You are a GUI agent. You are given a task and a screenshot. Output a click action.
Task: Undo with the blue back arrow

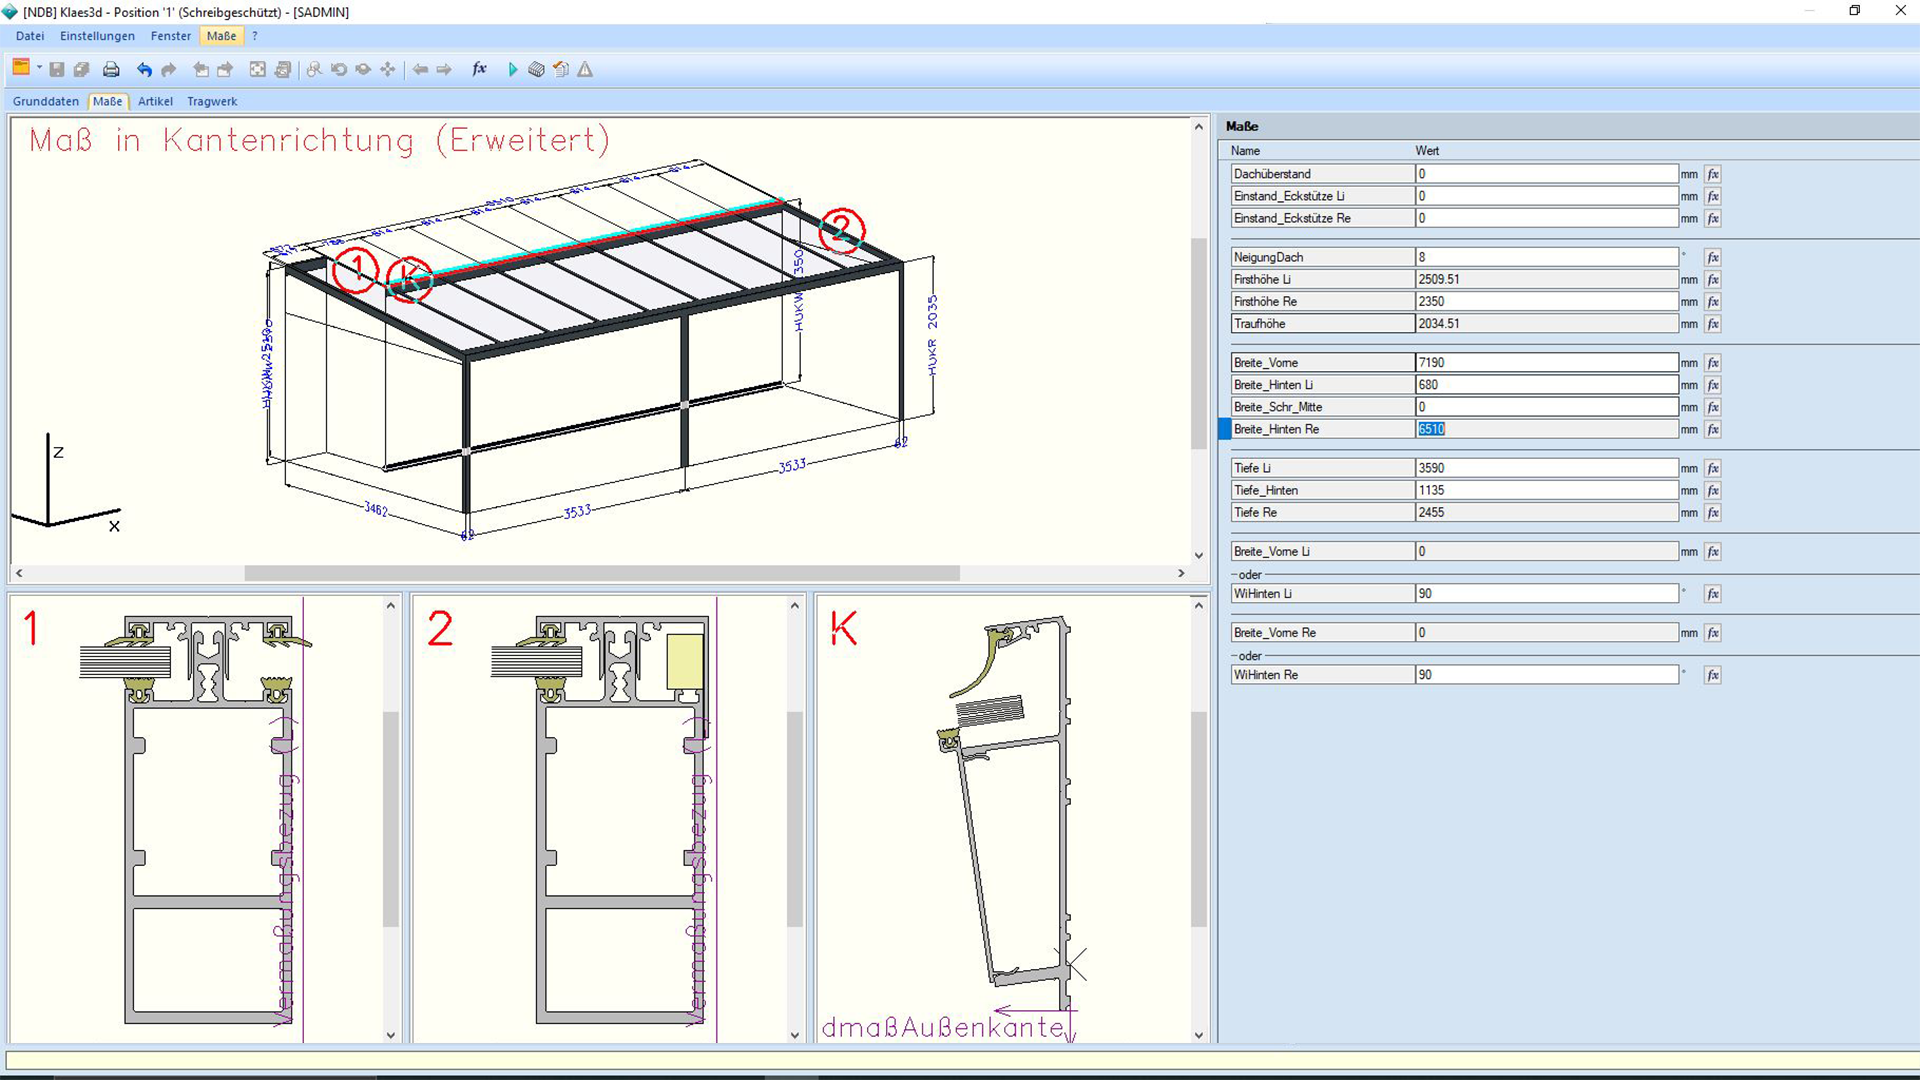tap(144, 69)
